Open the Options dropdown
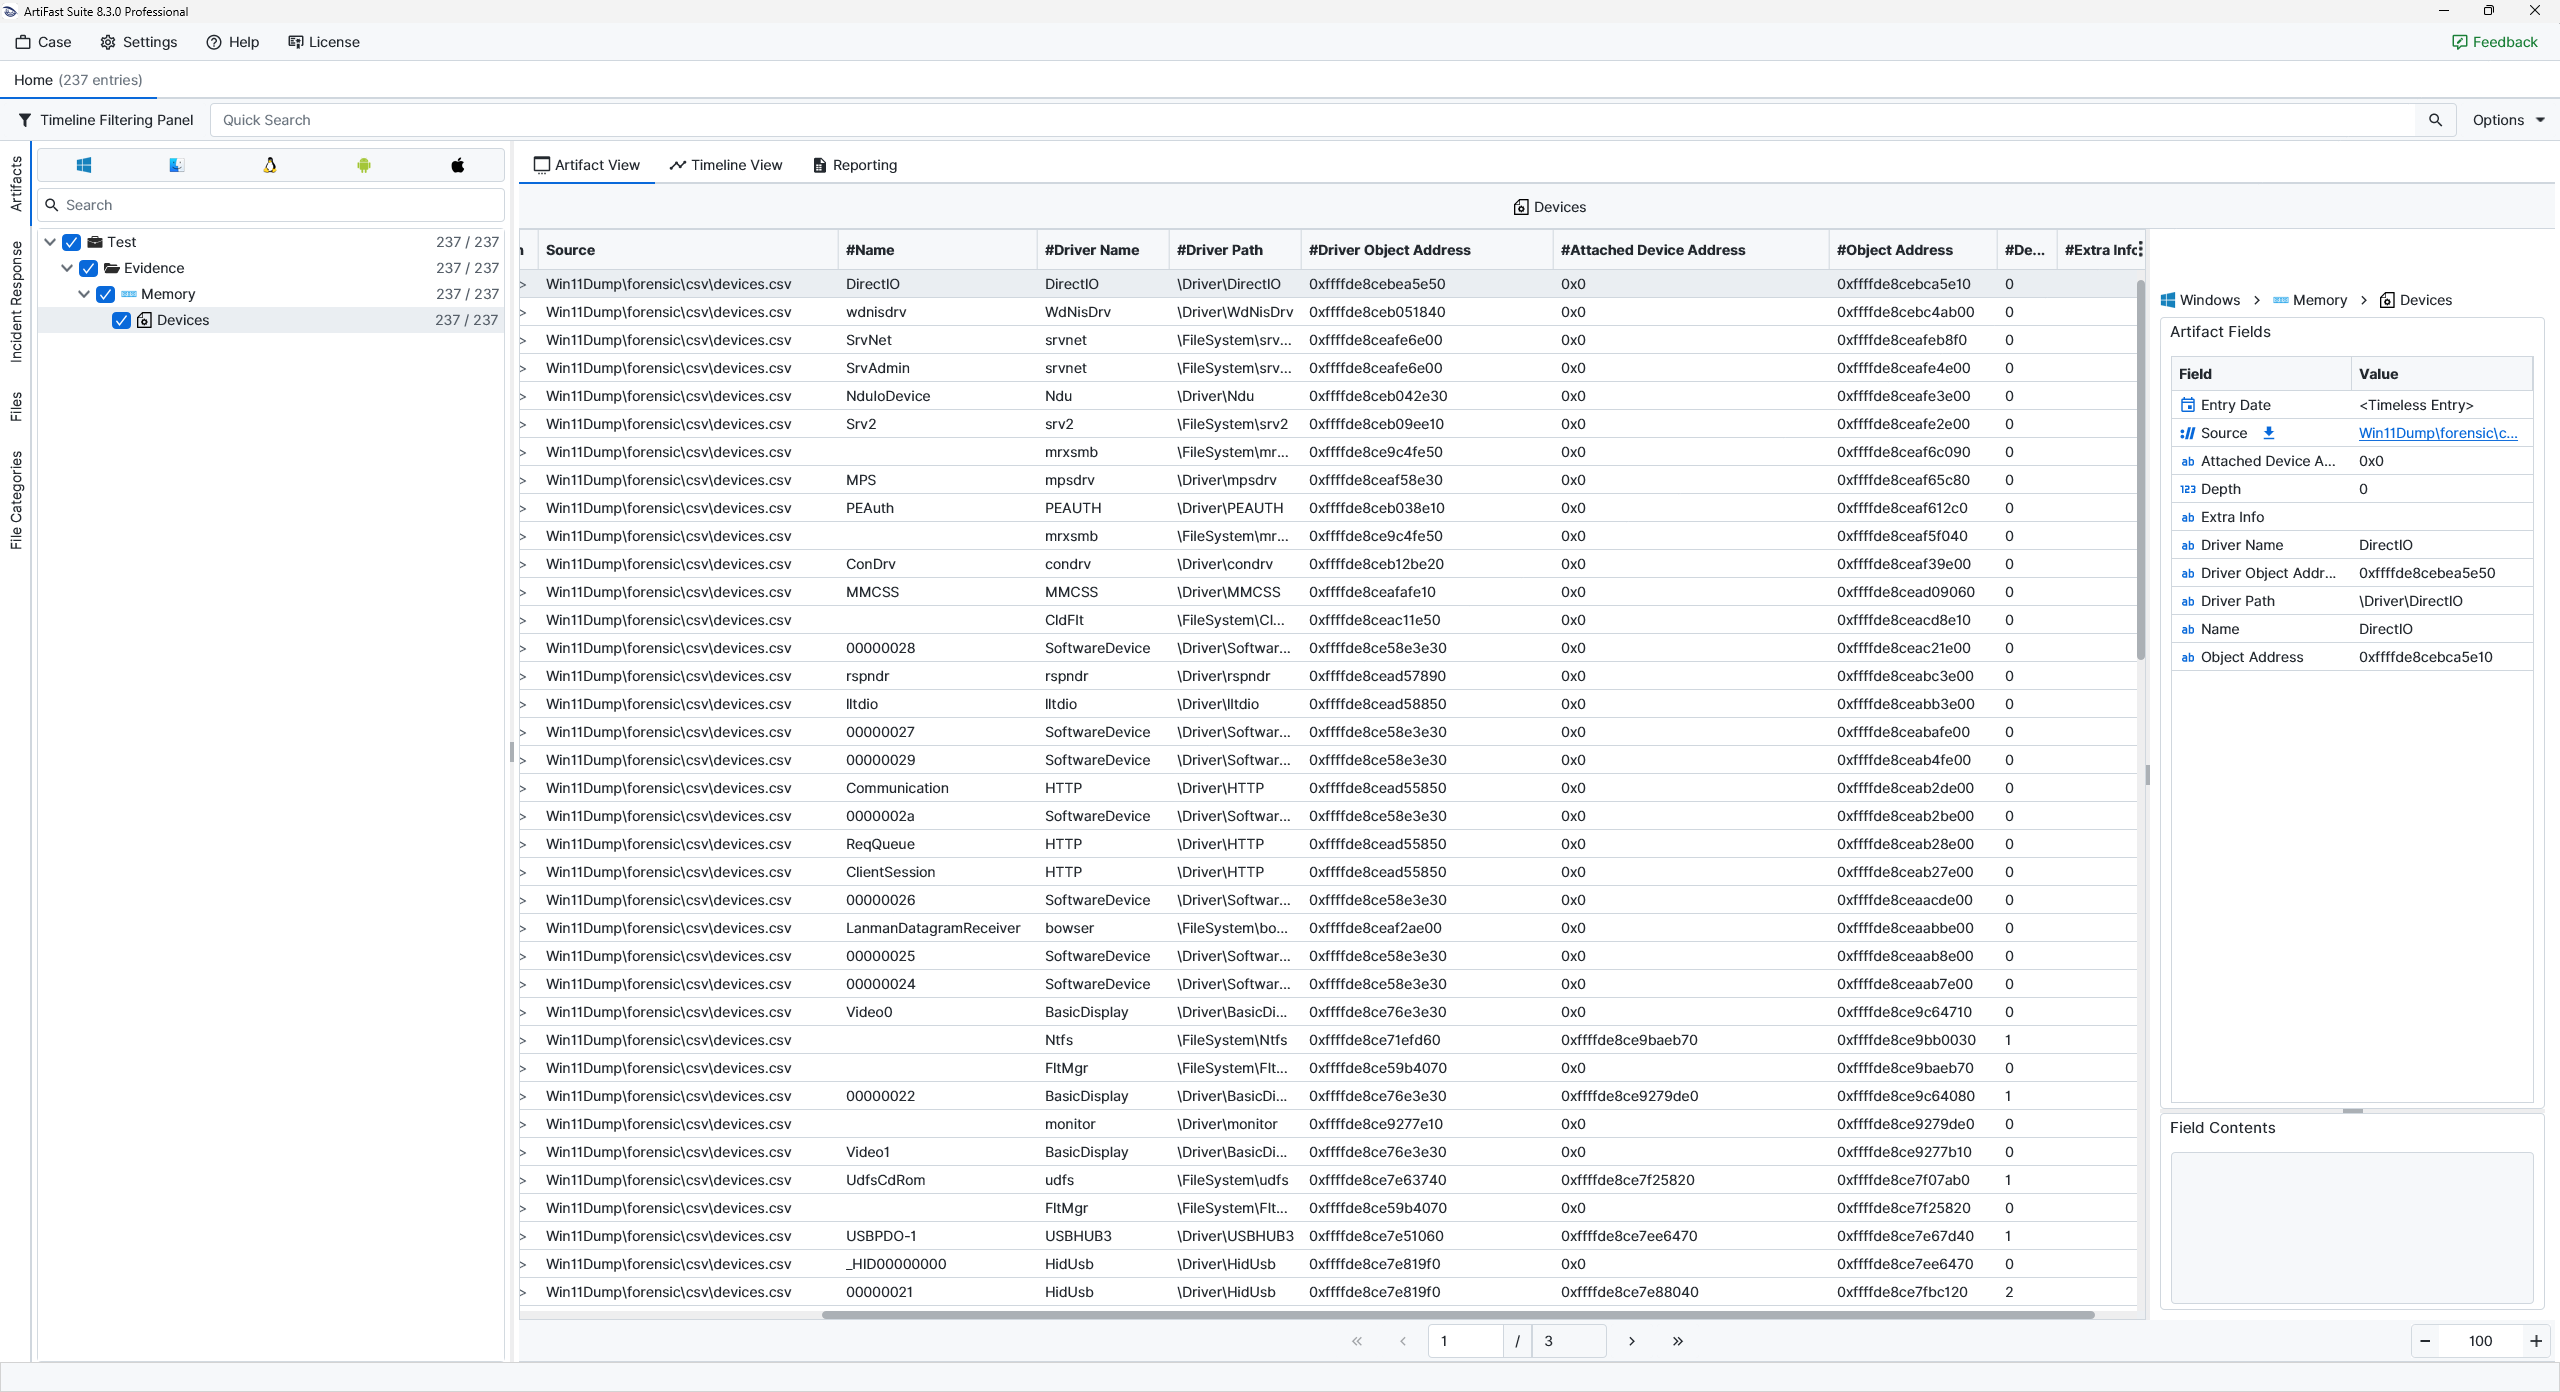 (2508, 120)
